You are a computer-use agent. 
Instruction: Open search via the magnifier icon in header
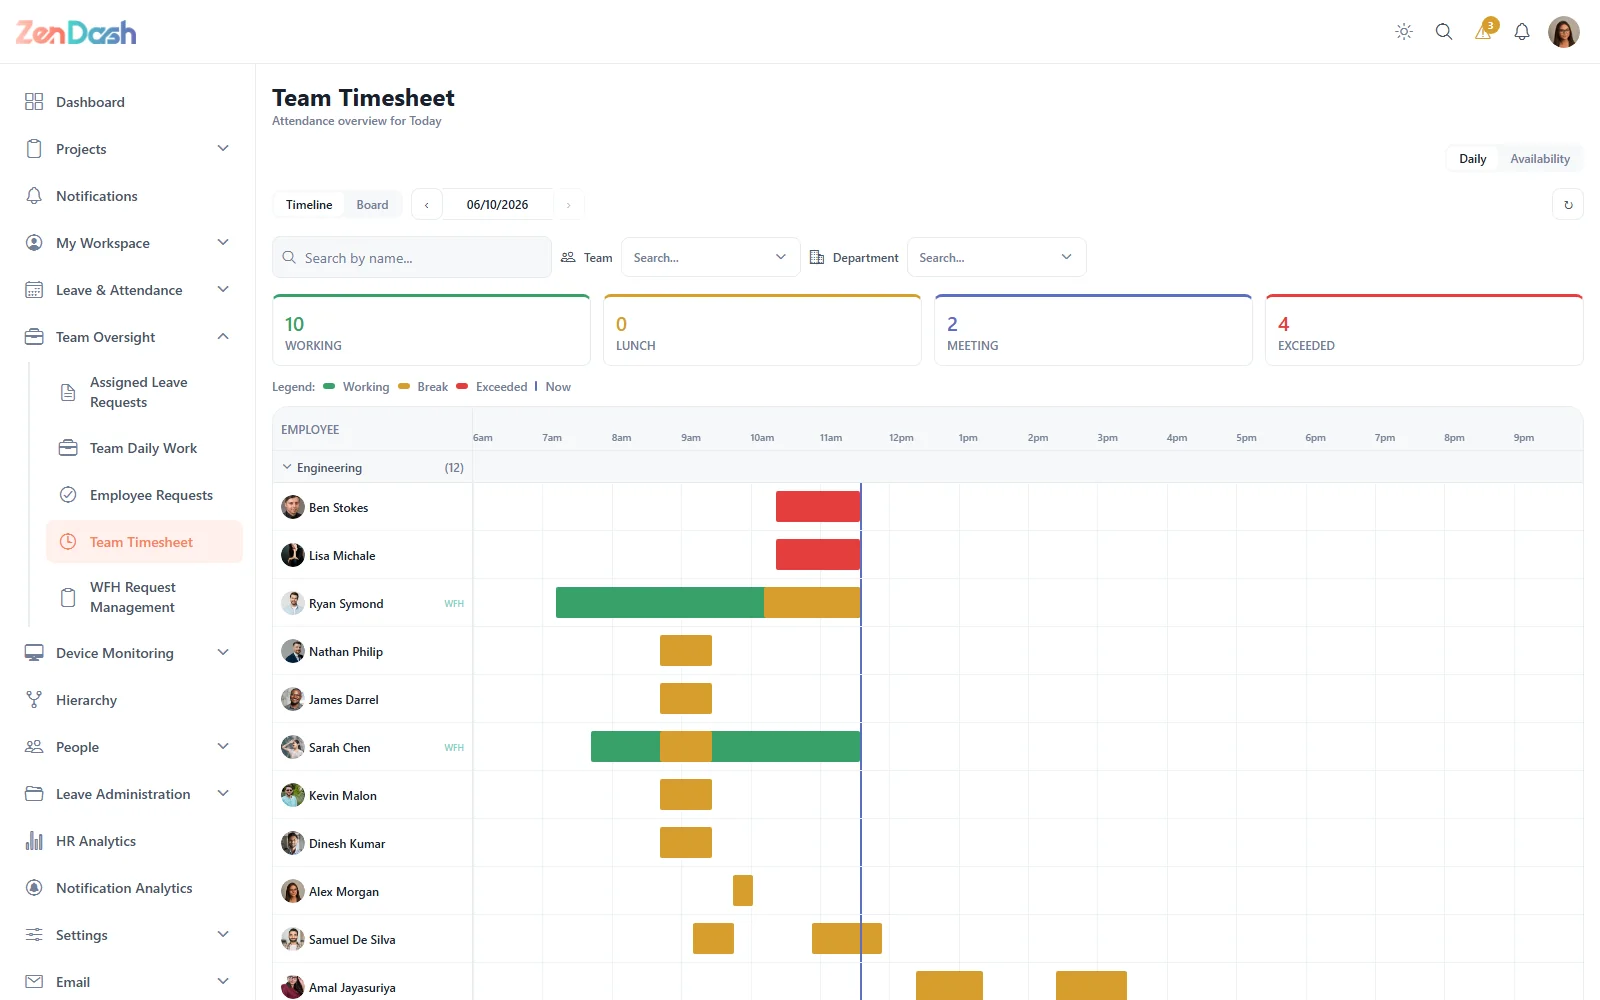coord(1444,32)
